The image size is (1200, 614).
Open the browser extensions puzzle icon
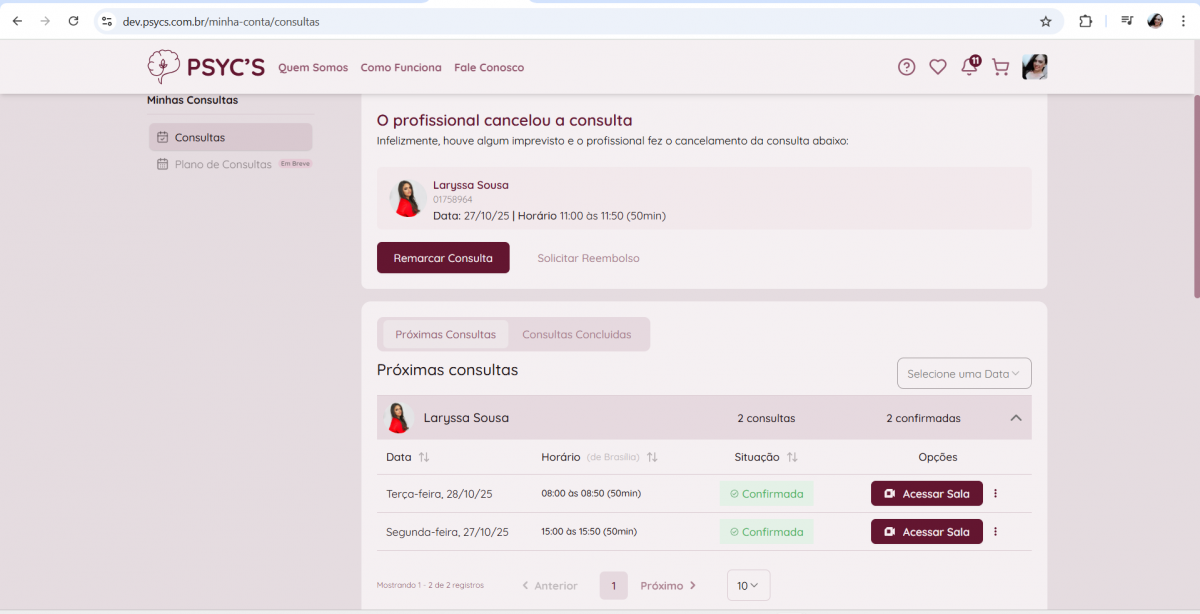[1085, 21]
